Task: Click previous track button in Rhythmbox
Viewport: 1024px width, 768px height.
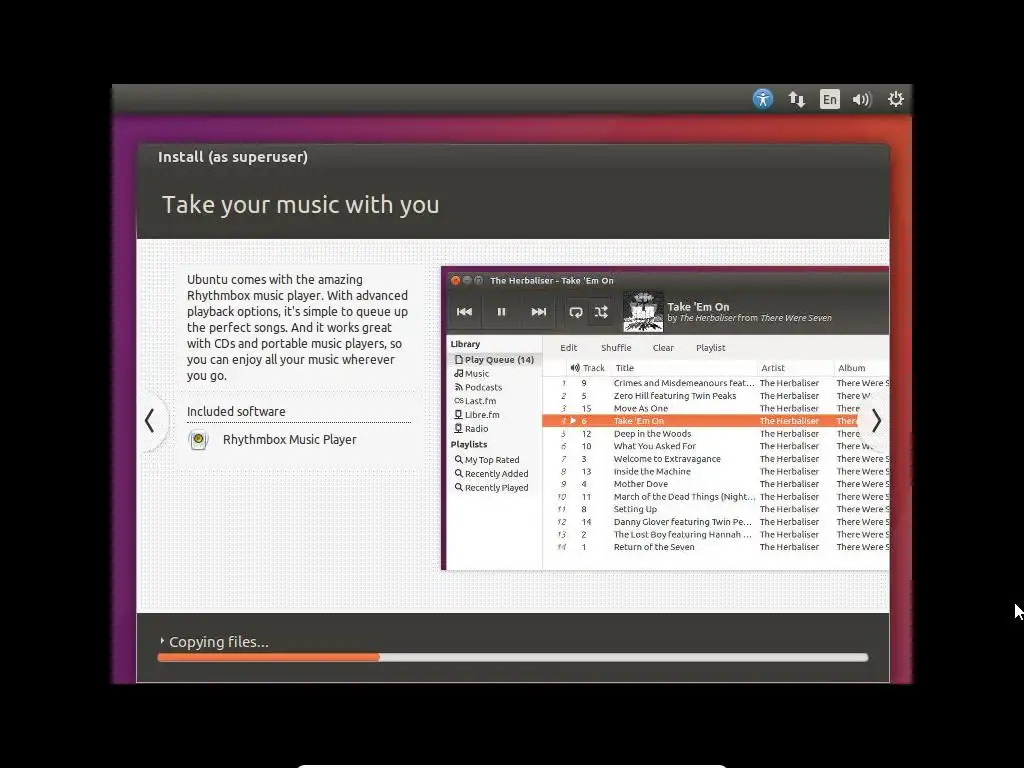Action: (464, 312)
